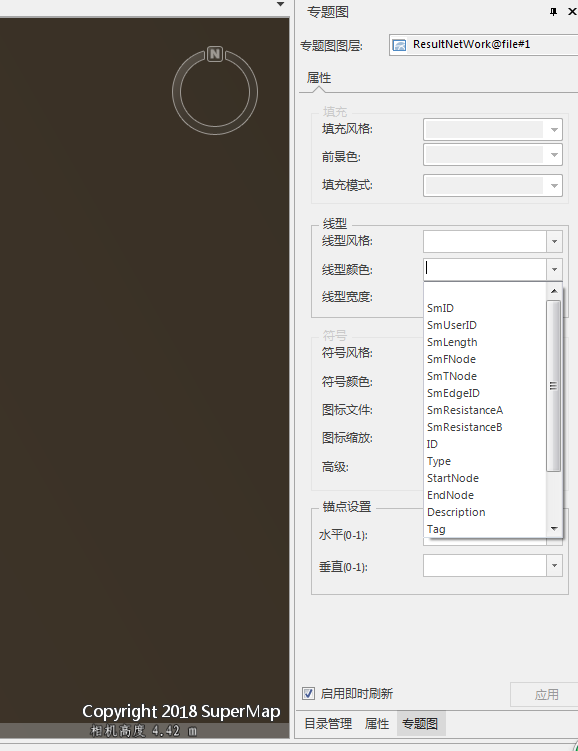
Task: Click the compass North indicator
Action: click(215, 54)
